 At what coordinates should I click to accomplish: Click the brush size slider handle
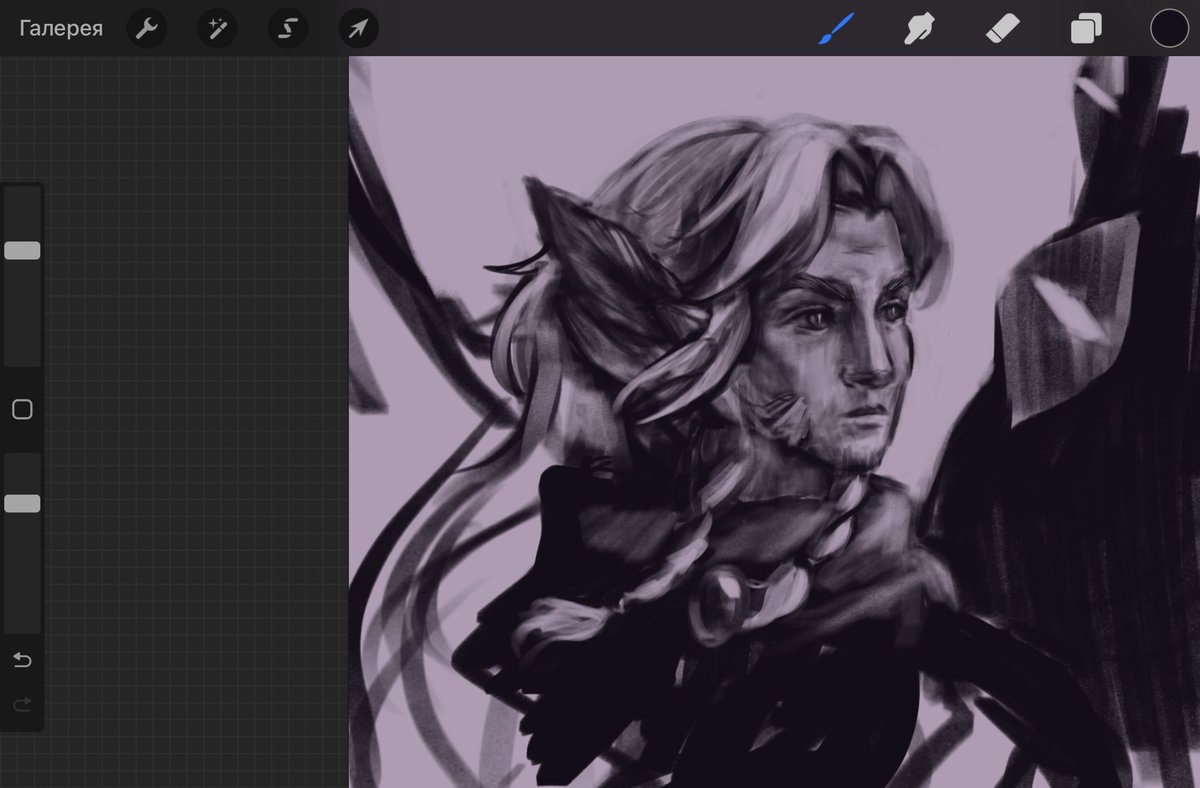tap(22, 250)
